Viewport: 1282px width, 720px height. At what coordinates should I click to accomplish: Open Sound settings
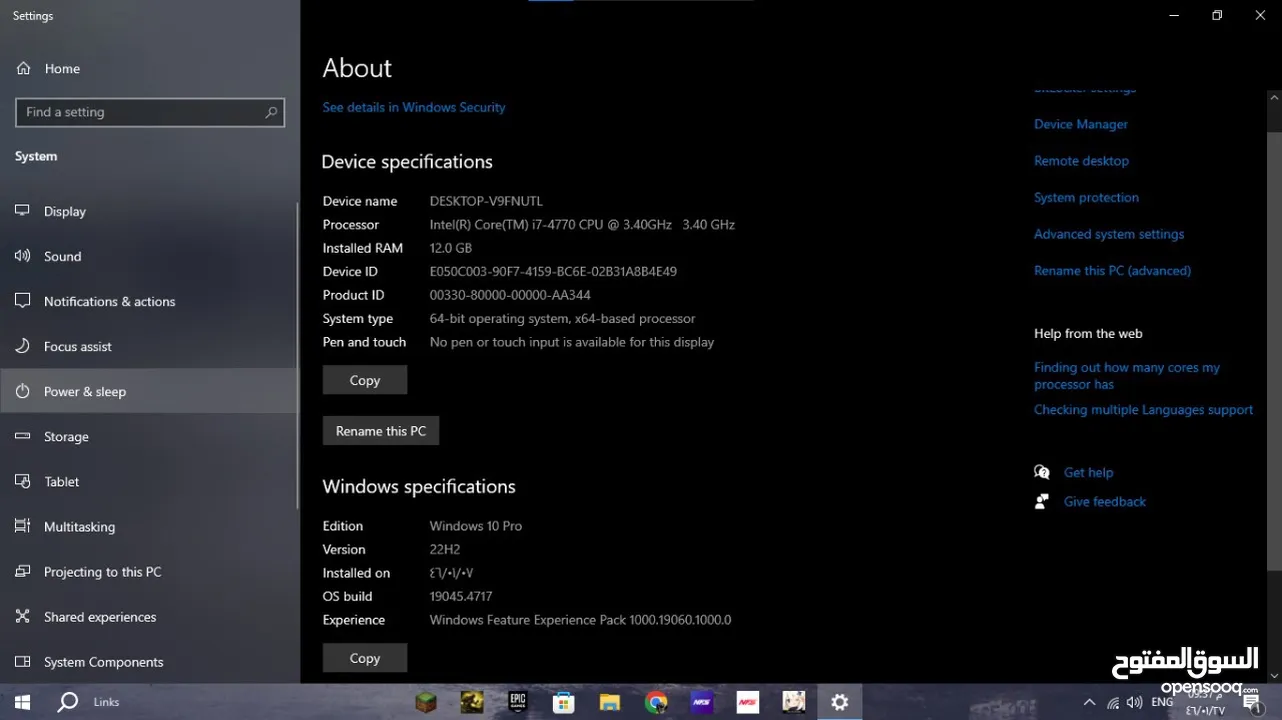coord(150,256)
